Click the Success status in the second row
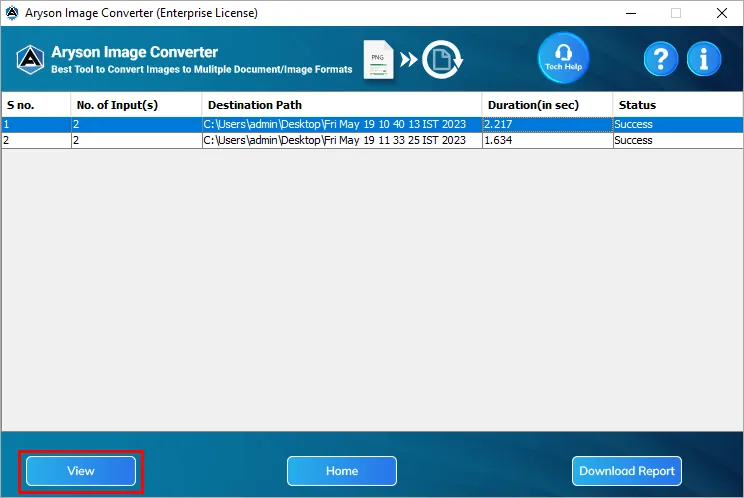Screen dimensions: 744x498 click(633, 140)
